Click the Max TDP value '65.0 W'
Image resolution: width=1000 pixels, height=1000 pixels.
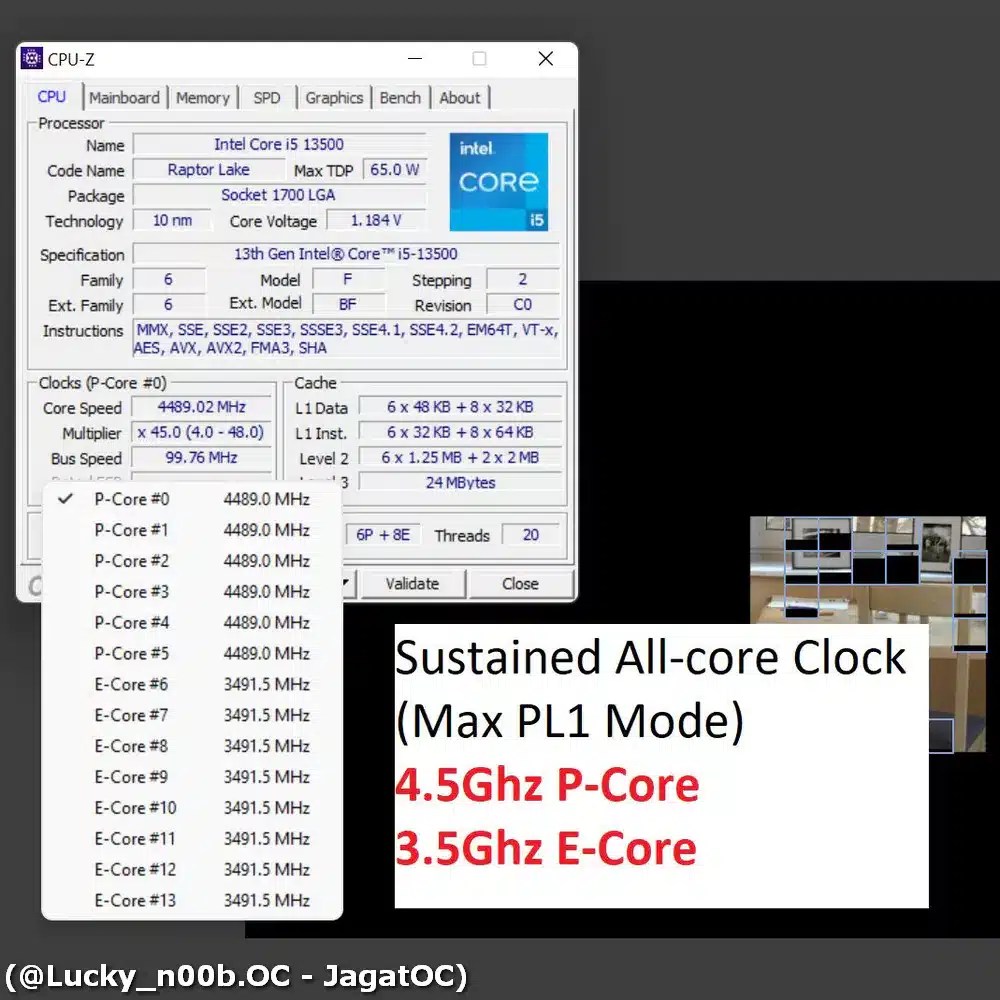pyautogui.click(x=394, y=170)
